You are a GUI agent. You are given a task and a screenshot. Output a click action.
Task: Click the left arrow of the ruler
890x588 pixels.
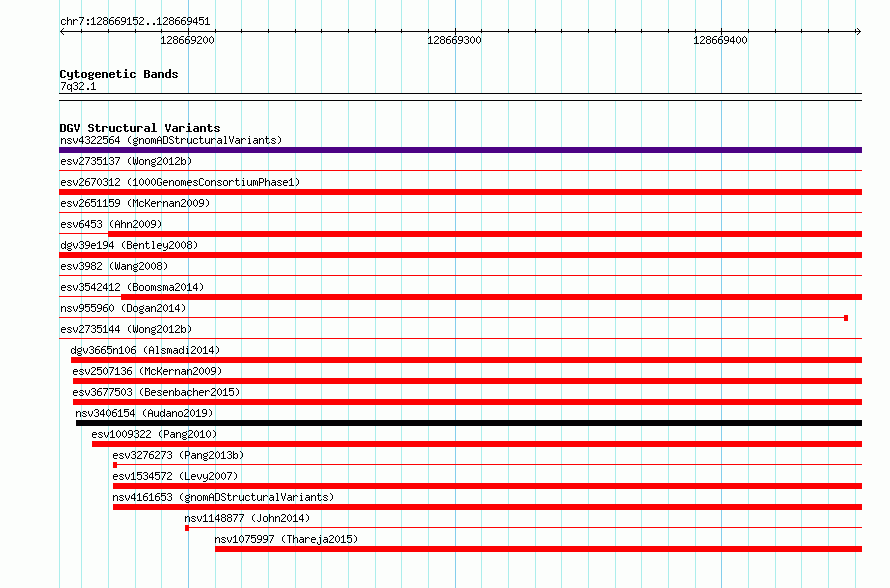[x=62, y=31]
